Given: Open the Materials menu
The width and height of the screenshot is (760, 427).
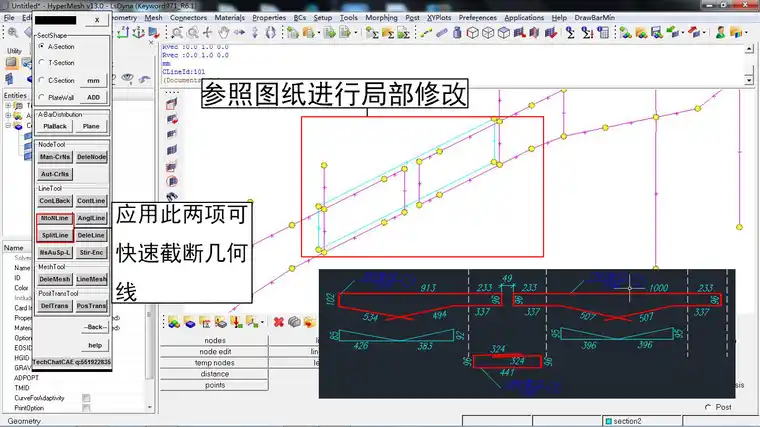Looking at the screenshot, I should pos(229,17).
